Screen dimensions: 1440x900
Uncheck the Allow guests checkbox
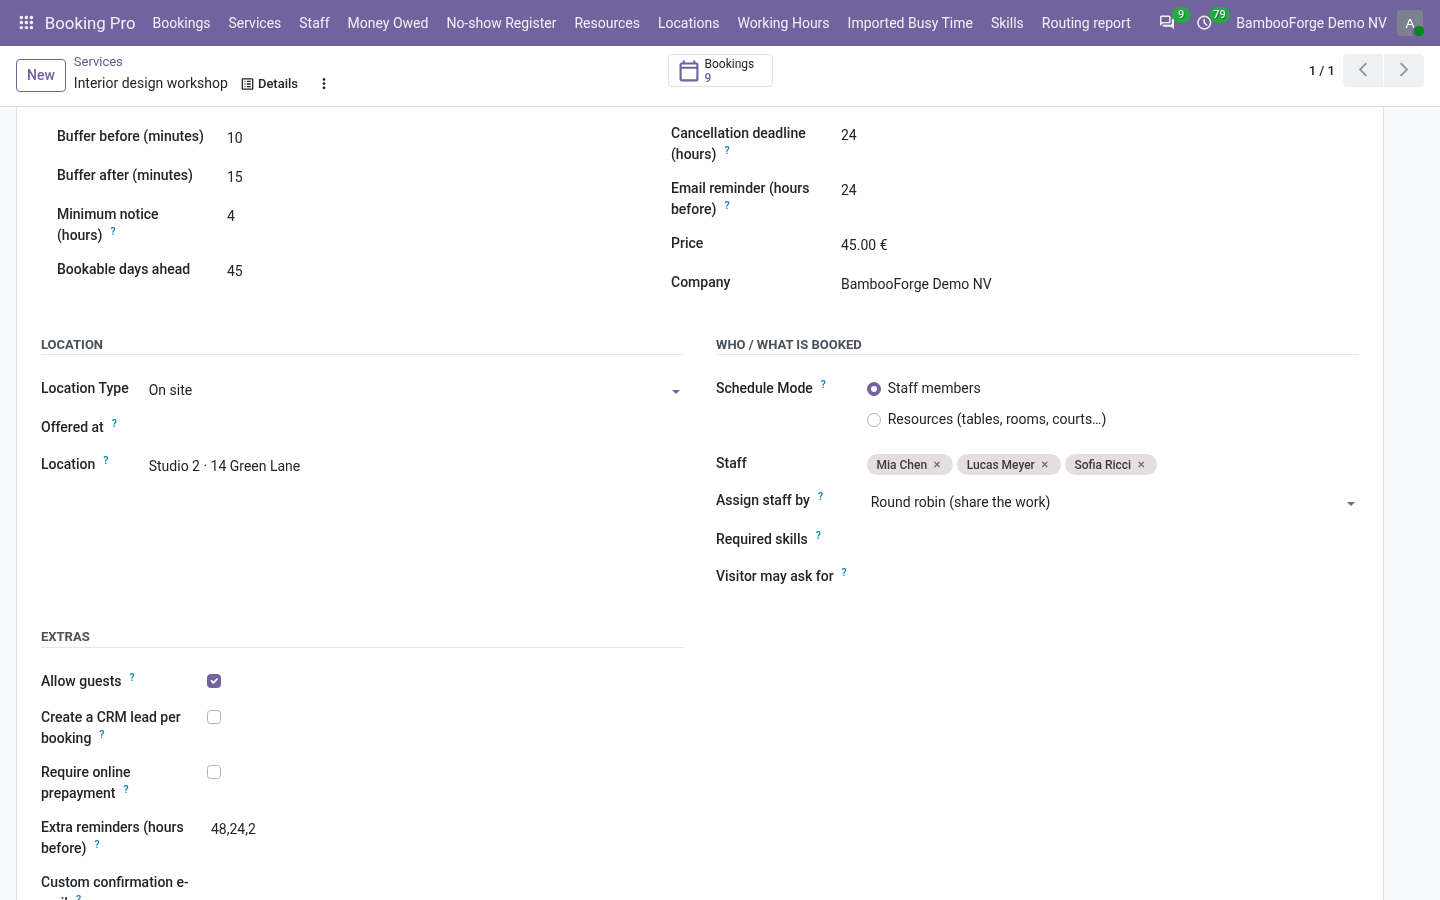click(214, 681)
